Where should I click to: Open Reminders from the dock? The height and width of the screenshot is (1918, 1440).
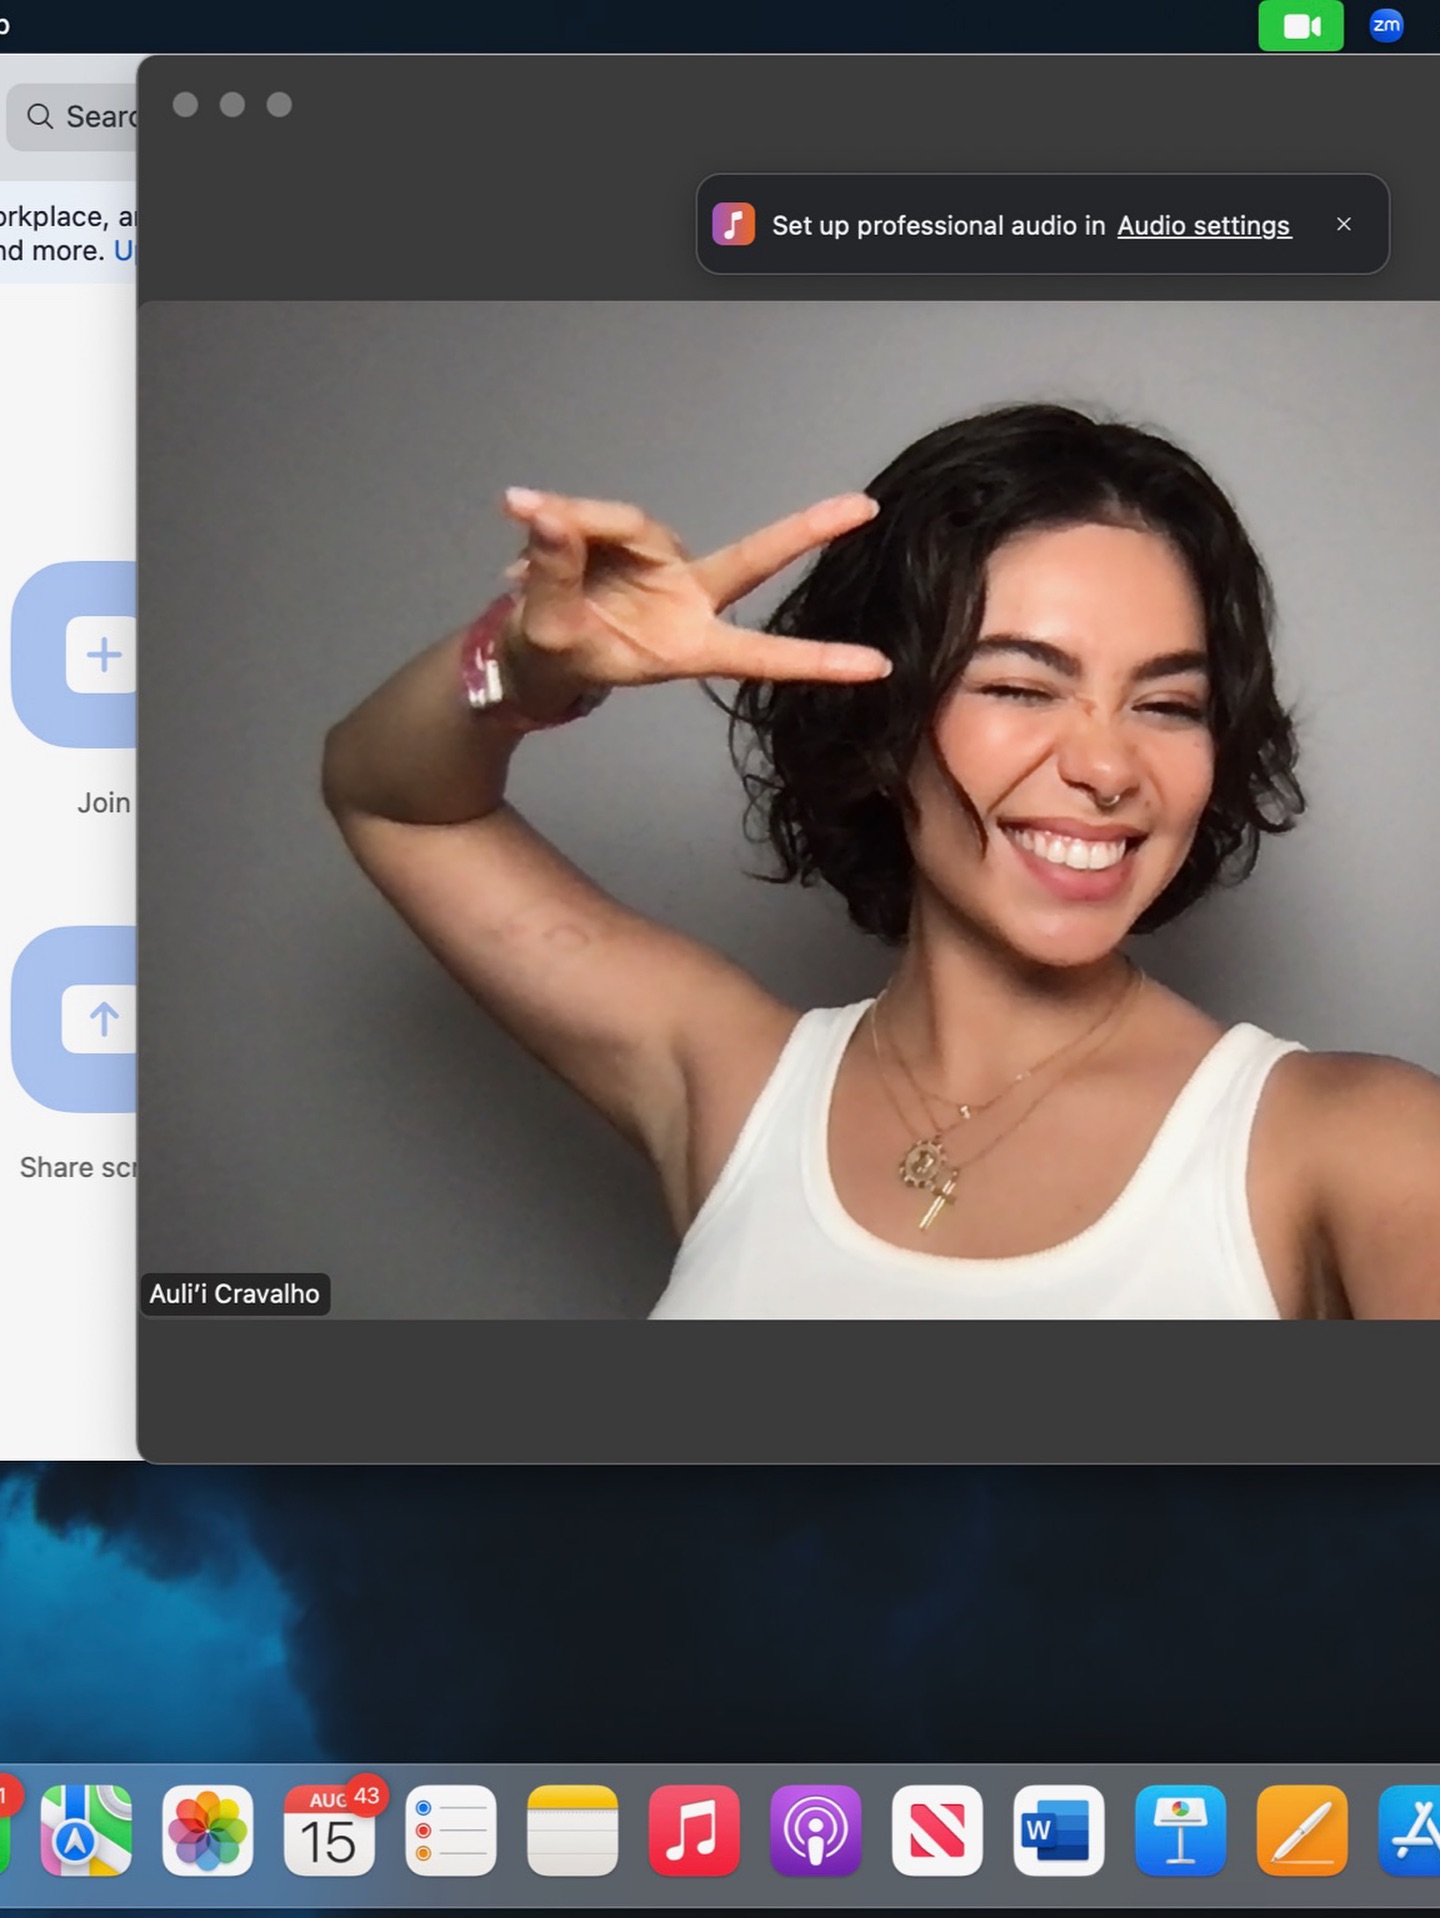[x=451, y=1831]
